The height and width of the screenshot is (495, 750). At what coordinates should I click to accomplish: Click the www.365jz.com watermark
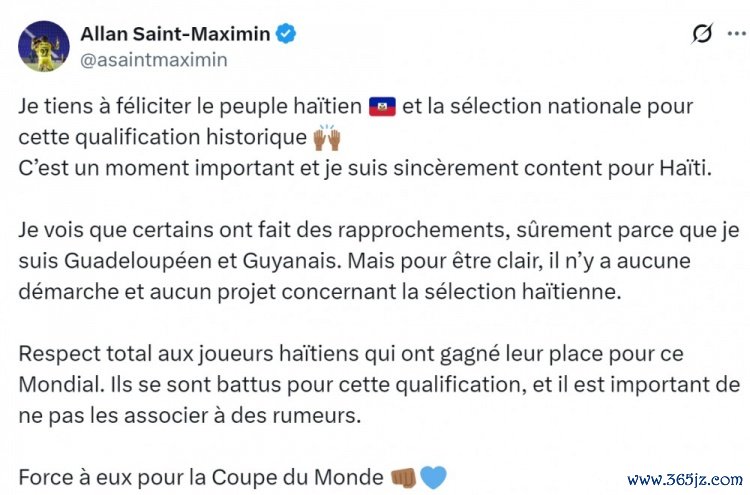(x=682, y=477)
